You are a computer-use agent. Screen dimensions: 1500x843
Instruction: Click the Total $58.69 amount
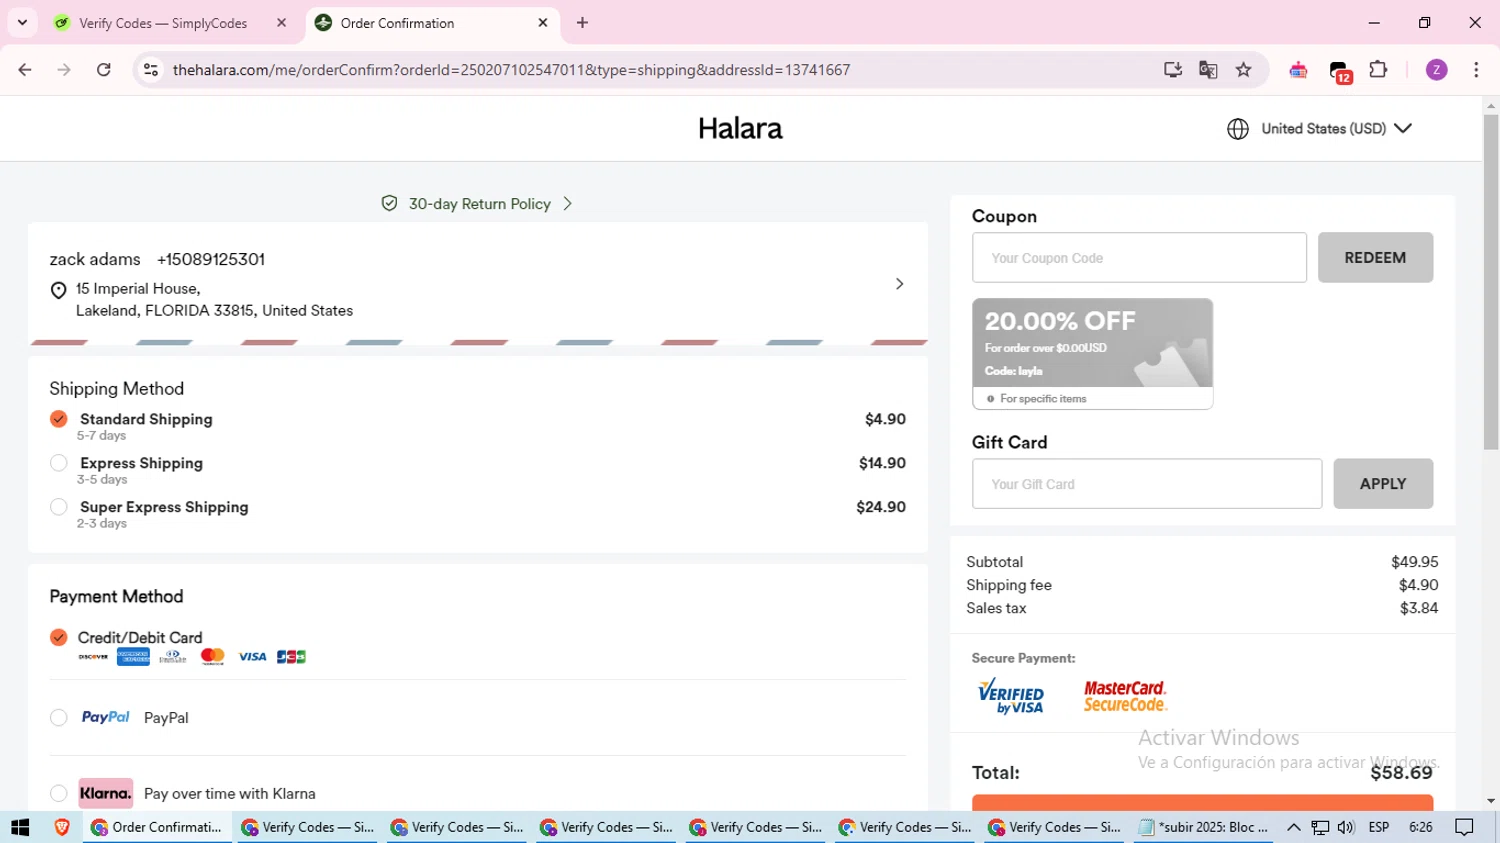[x=1401, y=772]
